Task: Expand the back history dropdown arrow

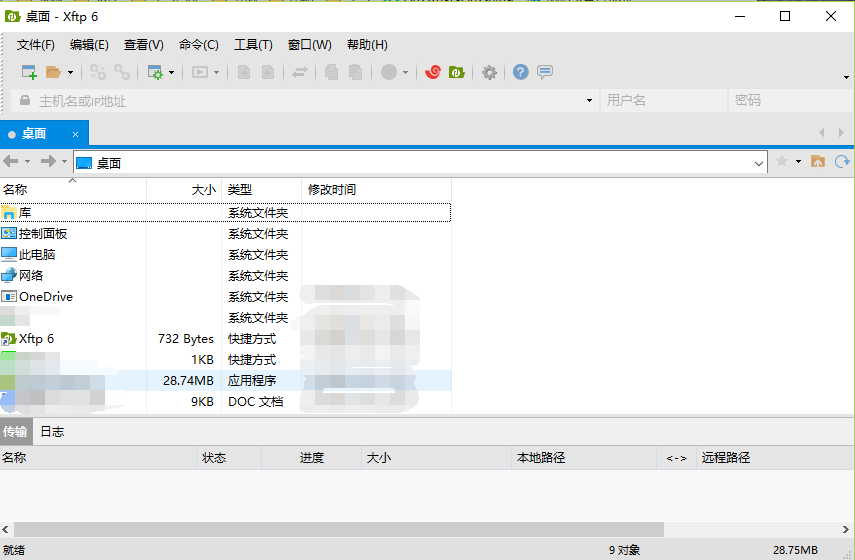Action: click(x=27, y=161)
